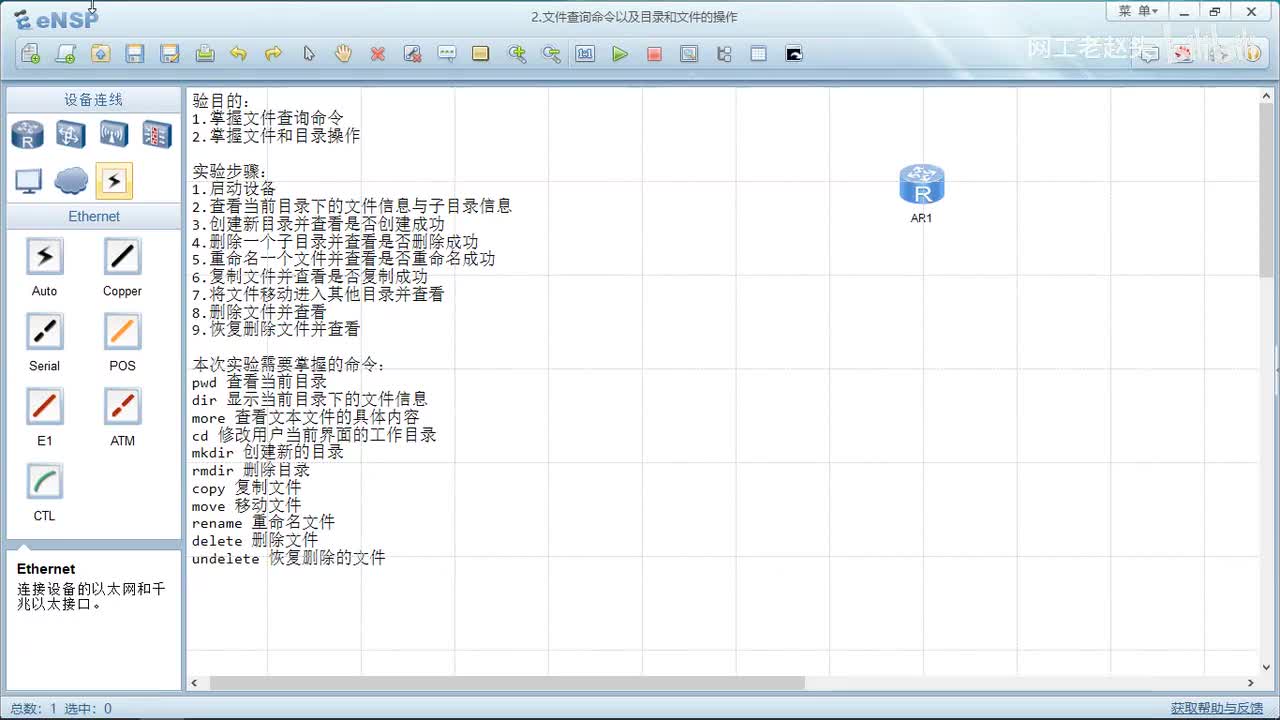Print the topology
Screen dimensions: 1280x720
(x=204, y=54)
